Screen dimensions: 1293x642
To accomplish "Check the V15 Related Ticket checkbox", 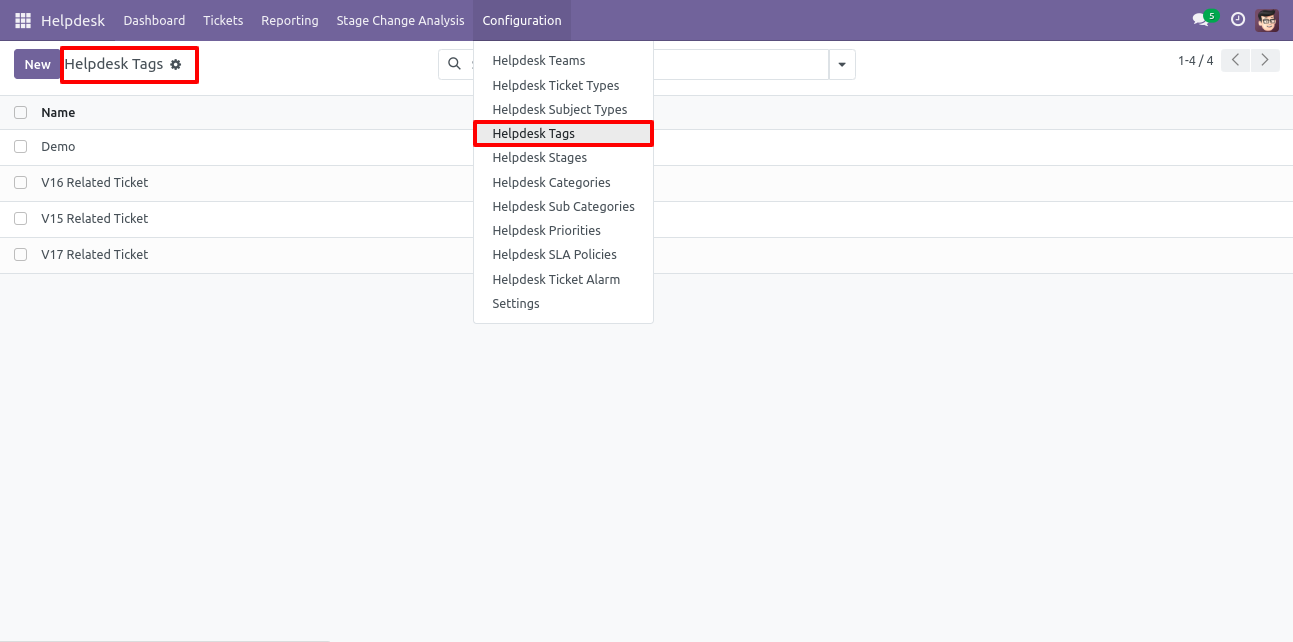I will click(20, 219).
